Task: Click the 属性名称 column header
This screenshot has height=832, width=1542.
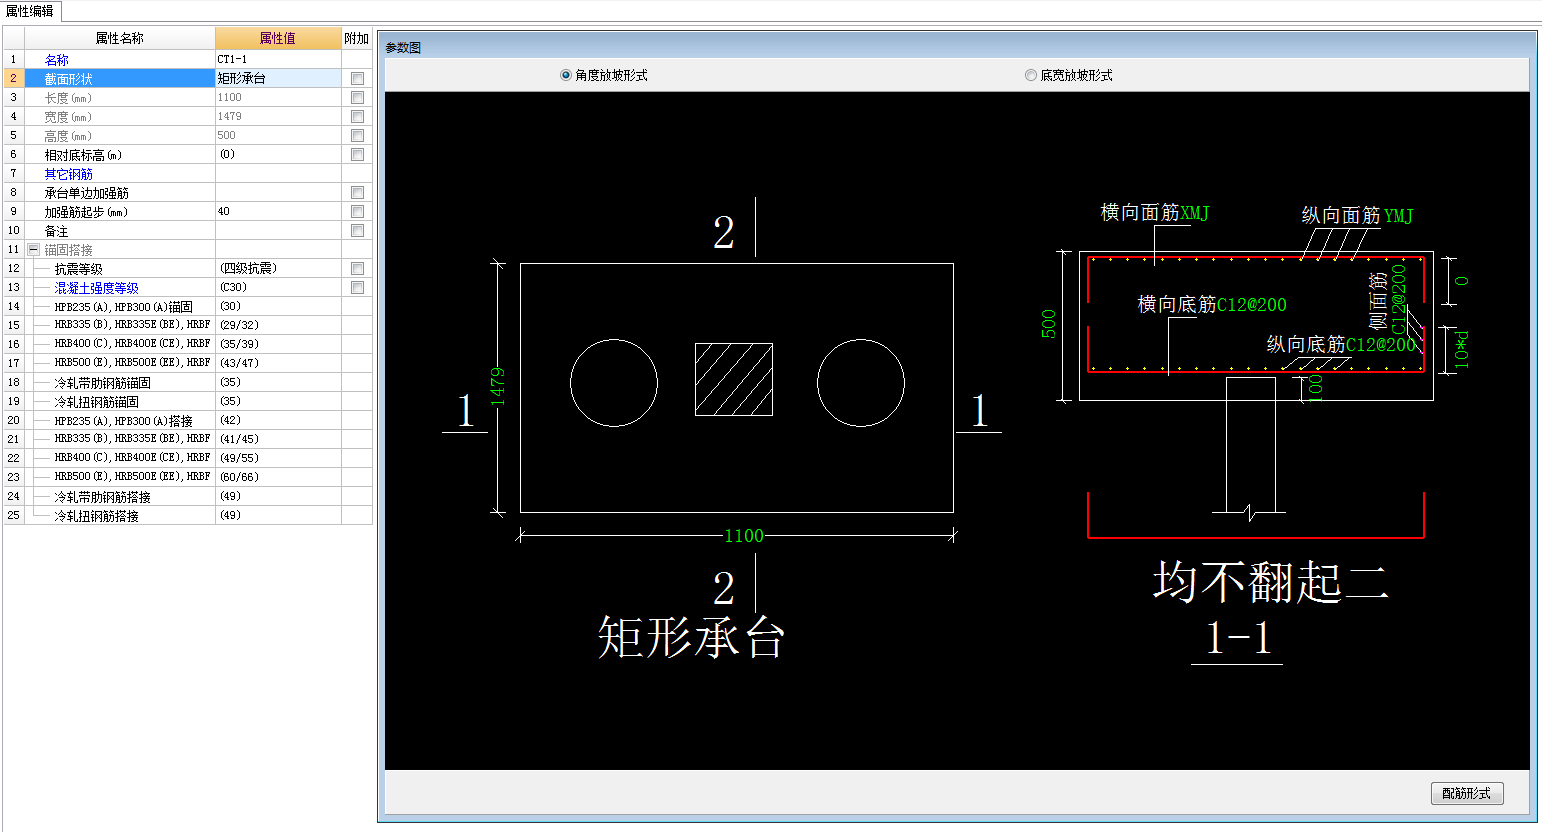Action: [x=120, y=38]
